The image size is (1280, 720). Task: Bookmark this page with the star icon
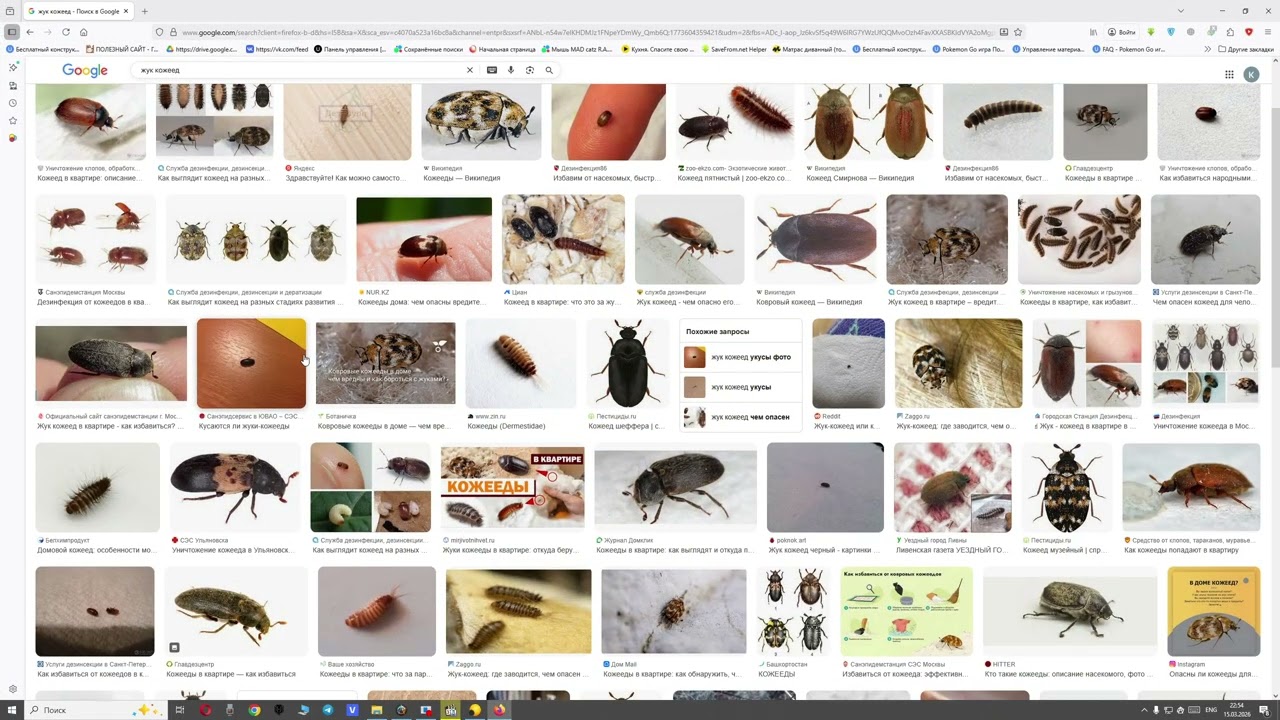coord(1018,32)
